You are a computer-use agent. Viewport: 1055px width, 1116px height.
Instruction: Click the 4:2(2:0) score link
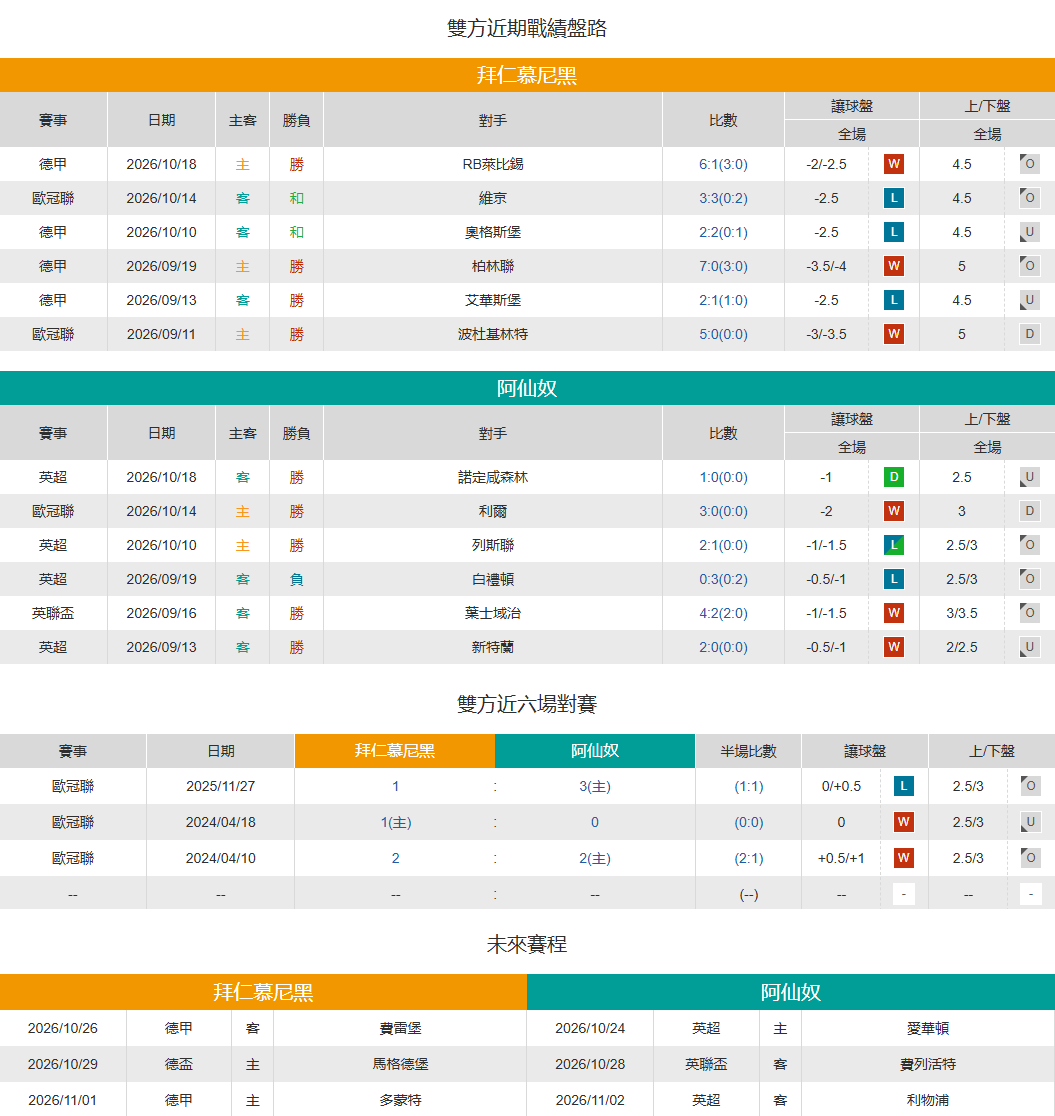pos(723,613)
